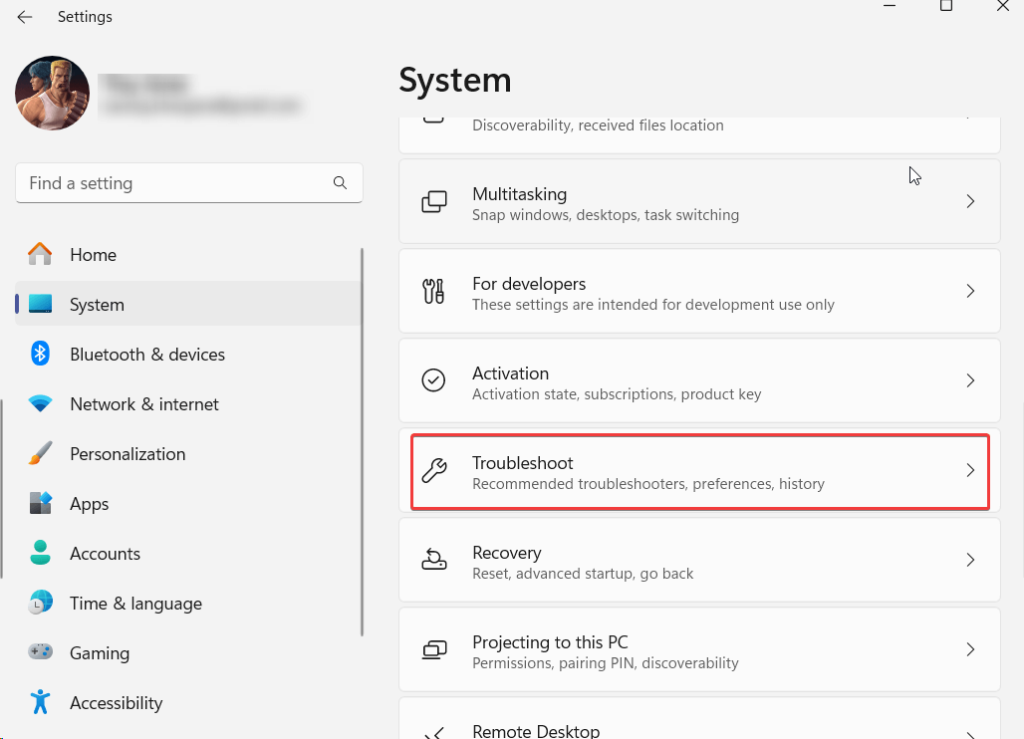This screenshot has height=739, width=1024.
Task: Go to Apps in sidebar
Action: point(89,504)
